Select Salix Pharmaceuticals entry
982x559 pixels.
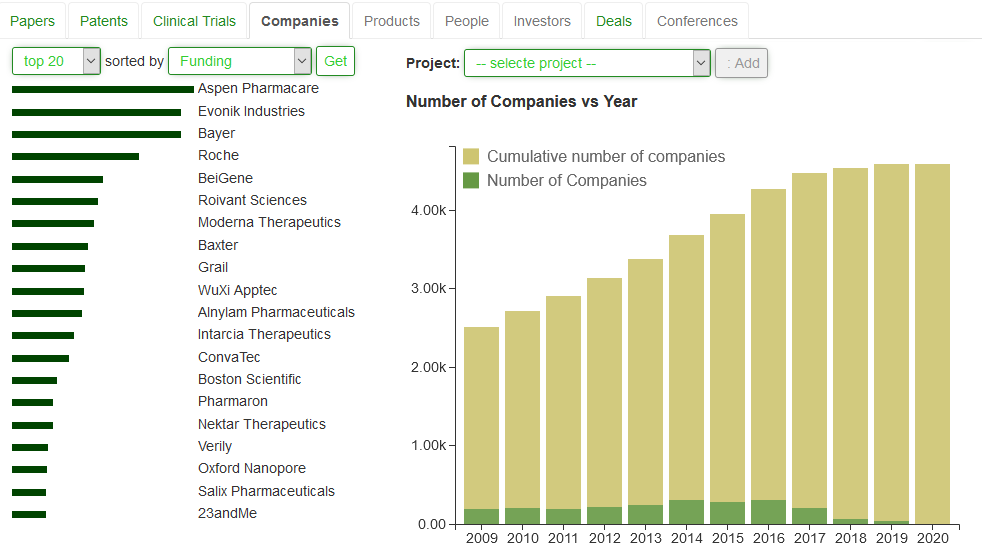[266, 491]
